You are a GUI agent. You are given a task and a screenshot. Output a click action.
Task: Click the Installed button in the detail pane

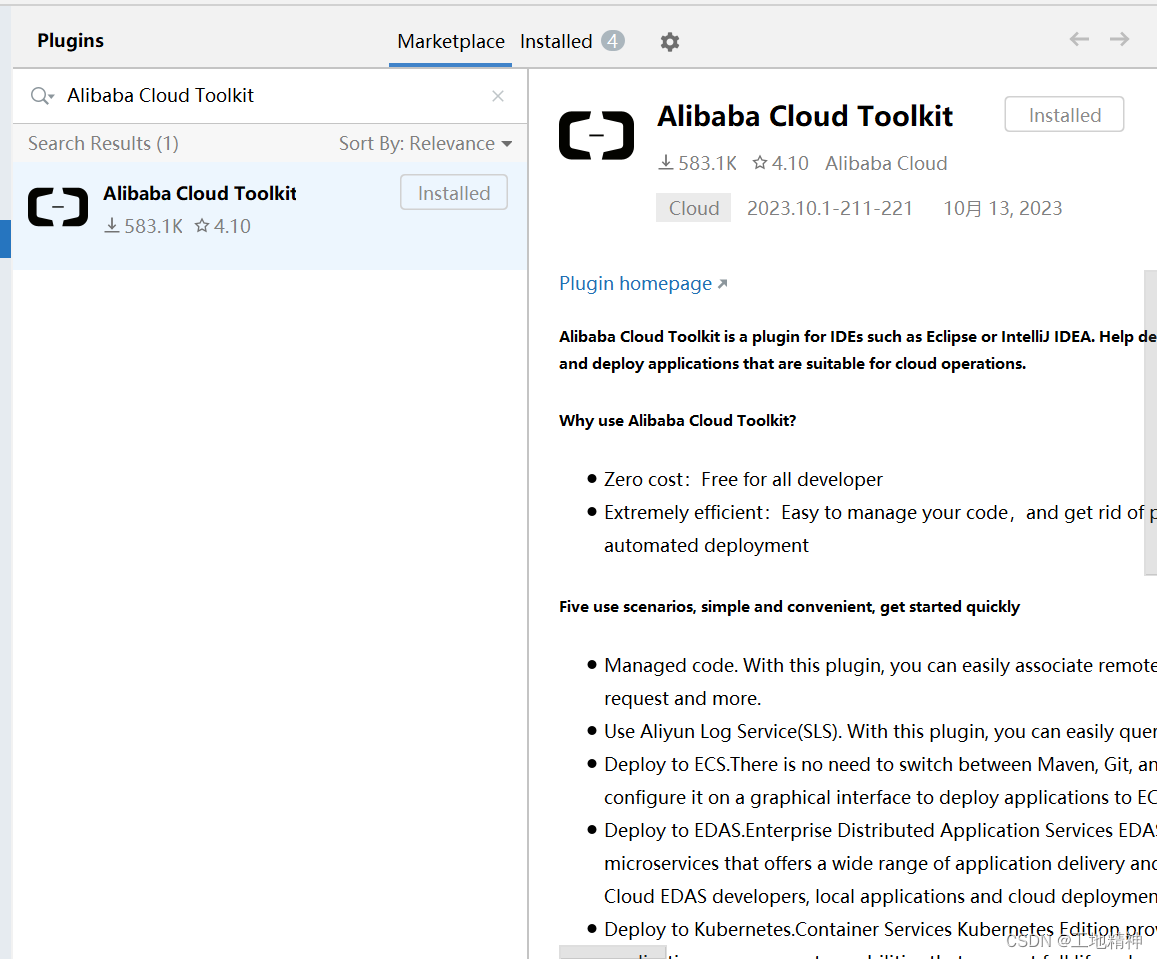(1063, 114)
